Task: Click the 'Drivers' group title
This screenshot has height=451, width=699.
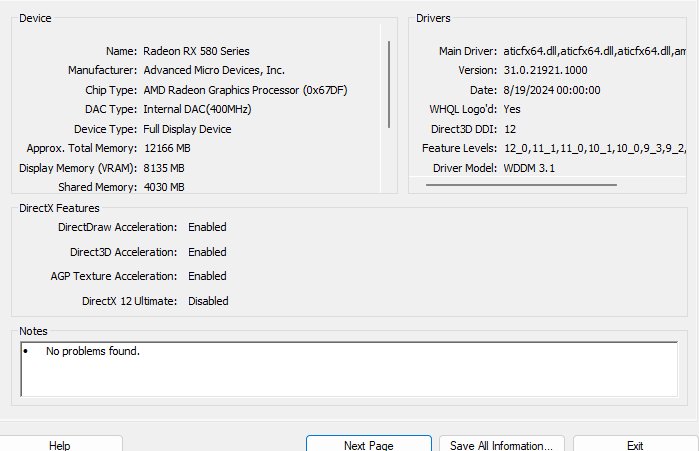Action: point(433,18)
